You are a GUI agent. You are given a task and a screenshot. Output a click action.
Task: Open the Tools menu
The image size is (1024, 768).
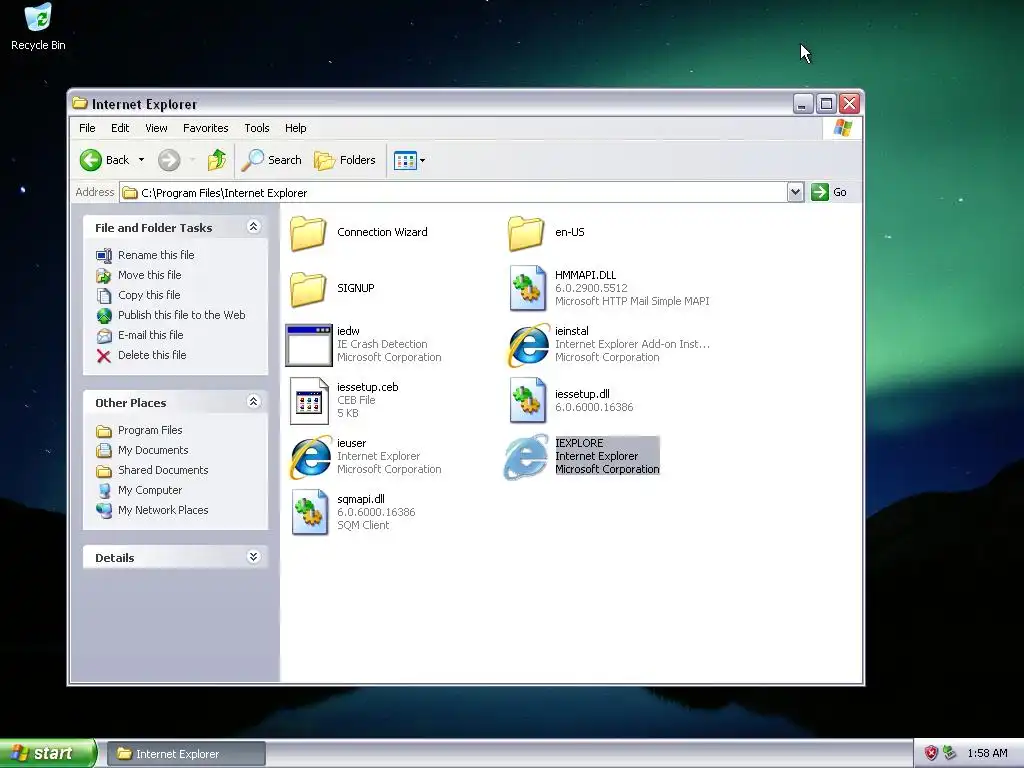pyautogui.click(x=257, y=128)
